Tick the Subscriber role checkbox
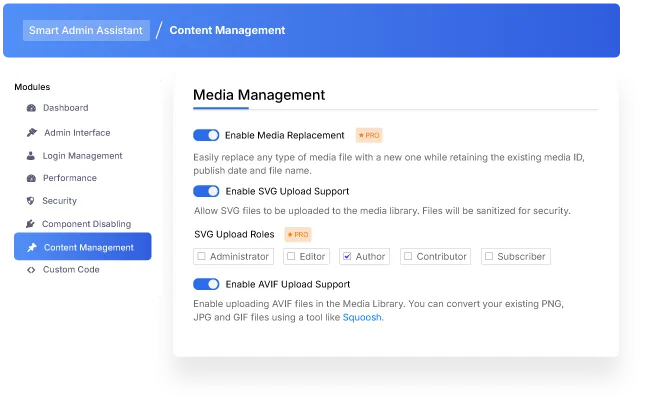Image resolution: width=657 pixels, height=417 pixels. point(488,257)
